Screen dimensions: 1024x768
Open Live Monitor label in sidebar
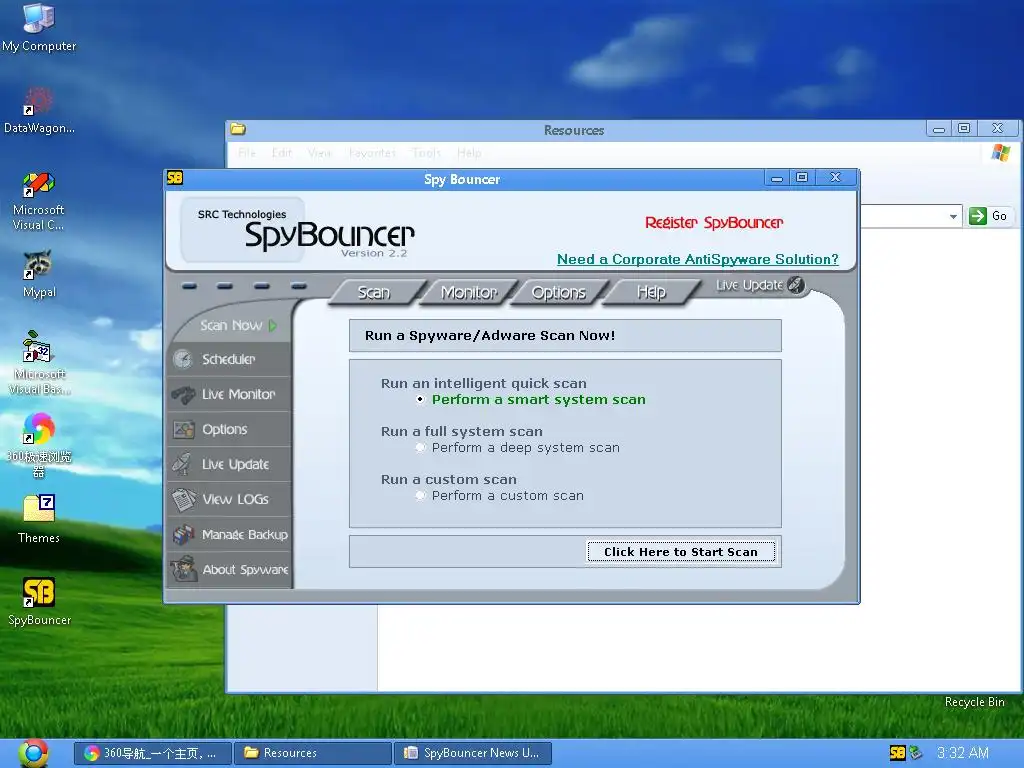238,394
